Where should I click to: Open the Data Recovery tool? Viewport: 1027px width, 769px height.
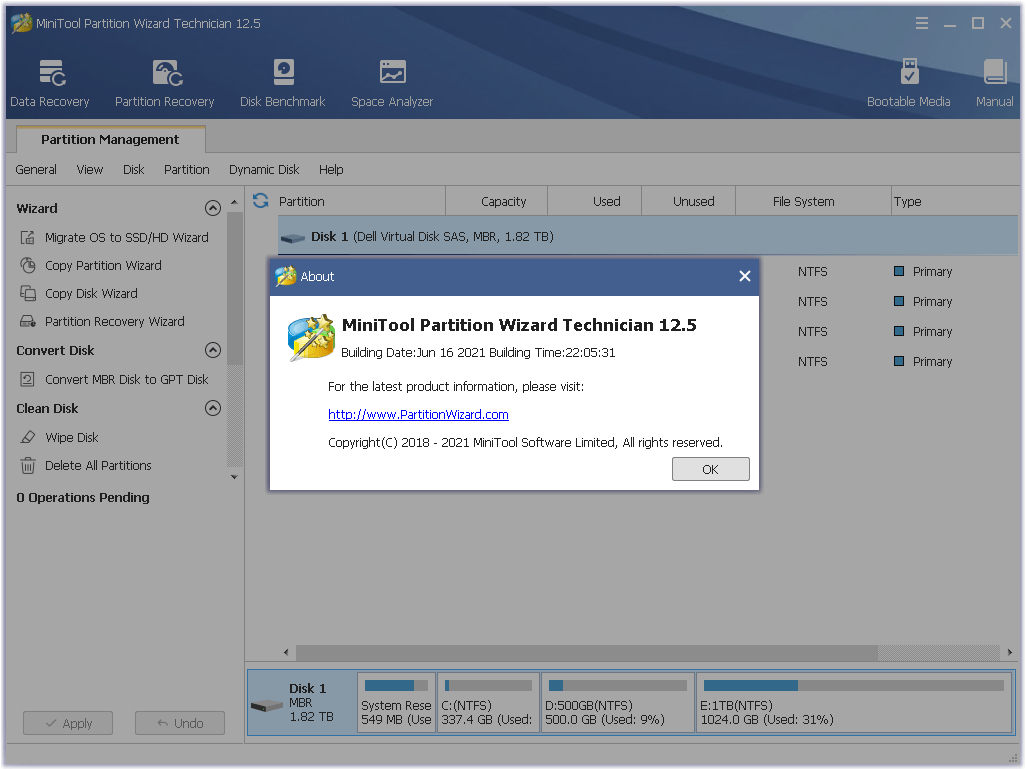50,83
